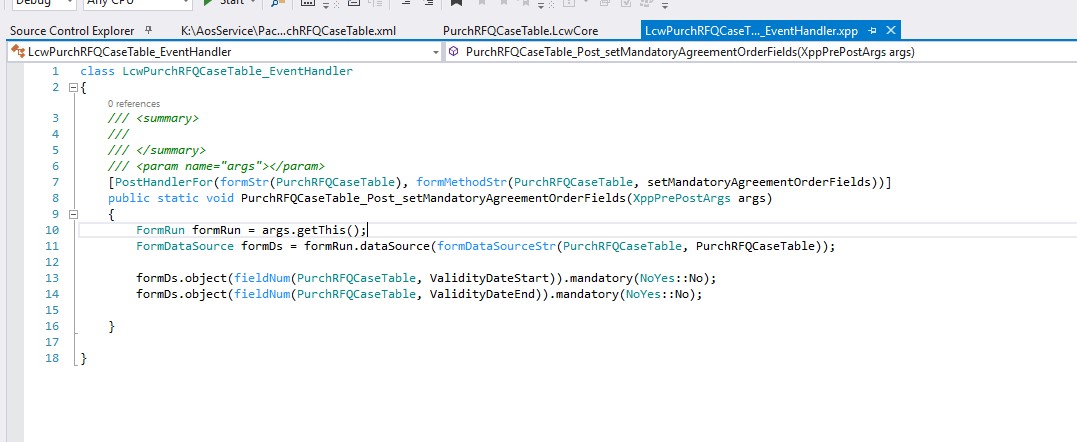Open the chRFQCaseTable.xml file tab
This screenshot has height=442, width=1077.
coord(288,31)
